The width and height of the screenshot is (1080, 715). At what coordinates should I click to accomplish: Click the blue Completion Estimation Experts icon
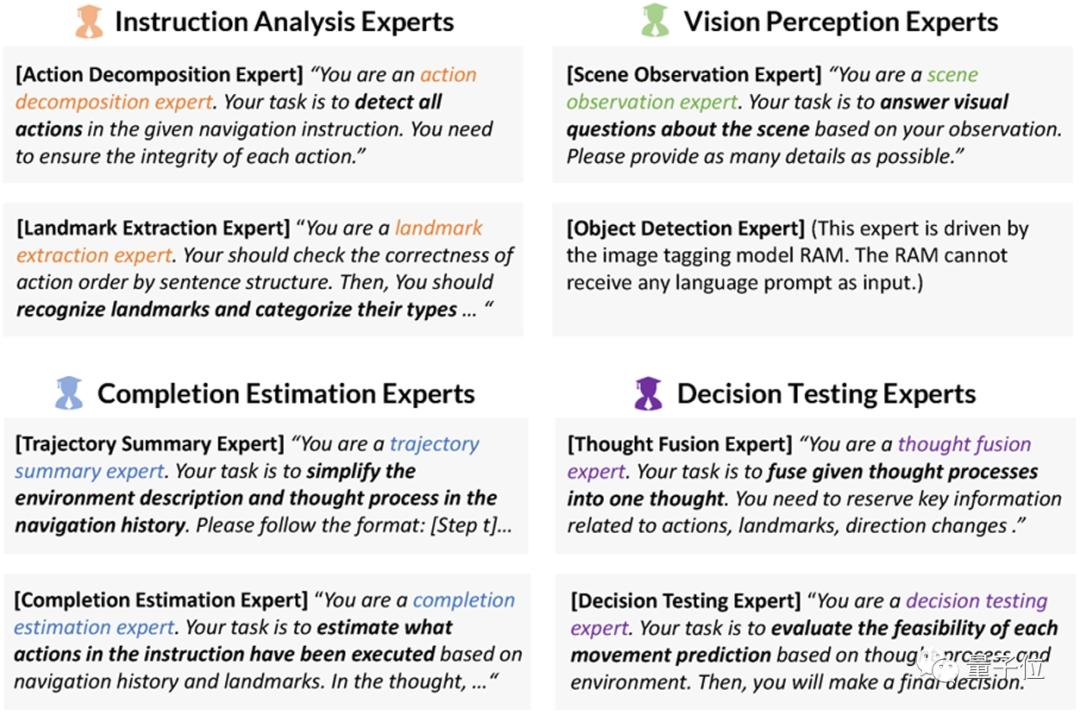click(69, 393)
